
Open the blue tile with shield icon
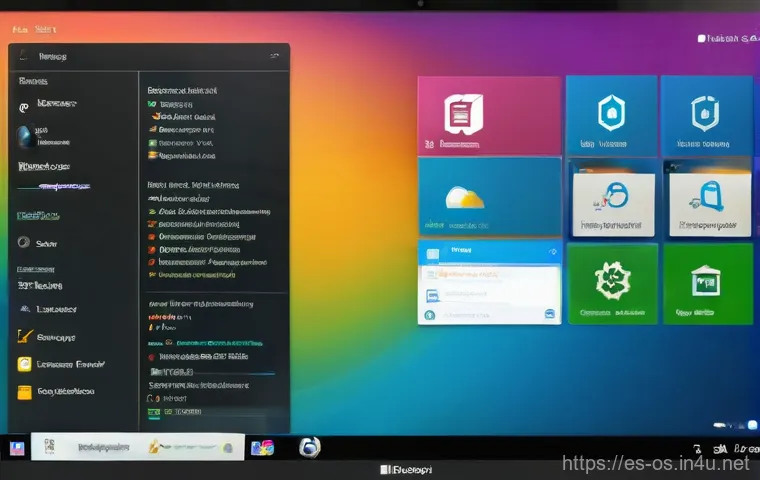pyautogui.click(x=706, y=115)
